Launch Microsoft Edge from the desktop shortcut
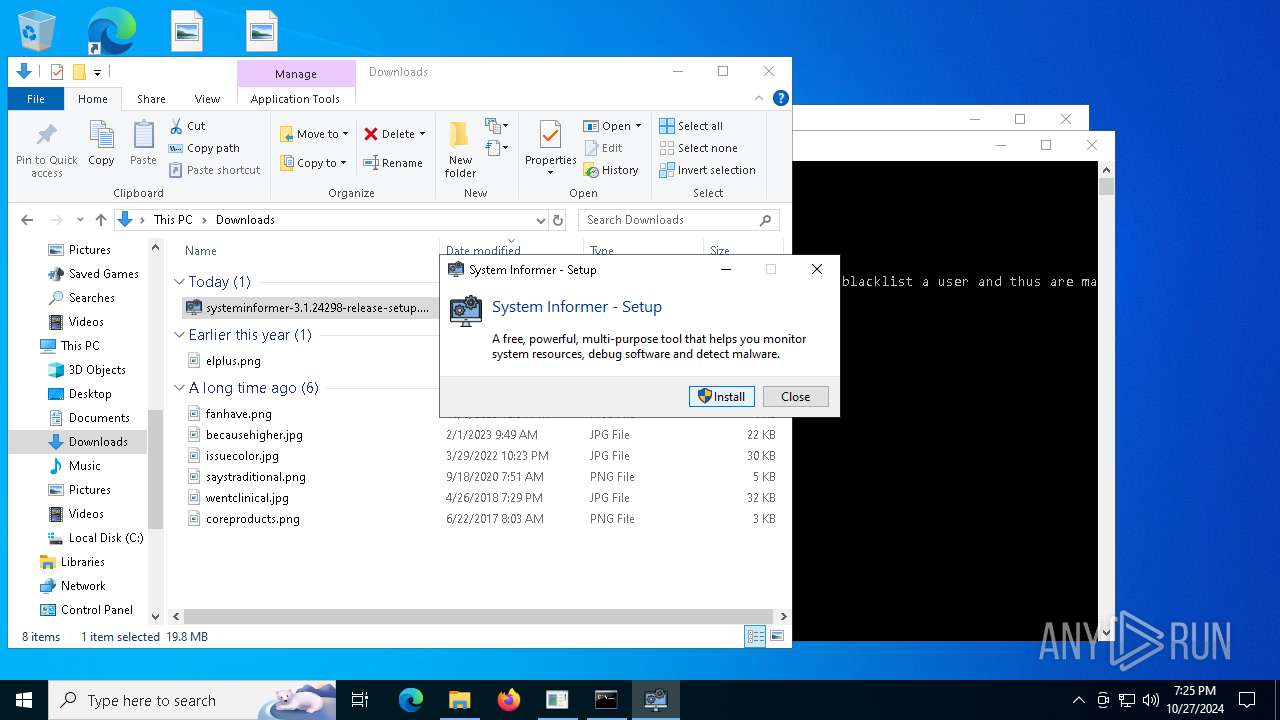This screenshot has width=1280, height=720. (x=111, y=31)
